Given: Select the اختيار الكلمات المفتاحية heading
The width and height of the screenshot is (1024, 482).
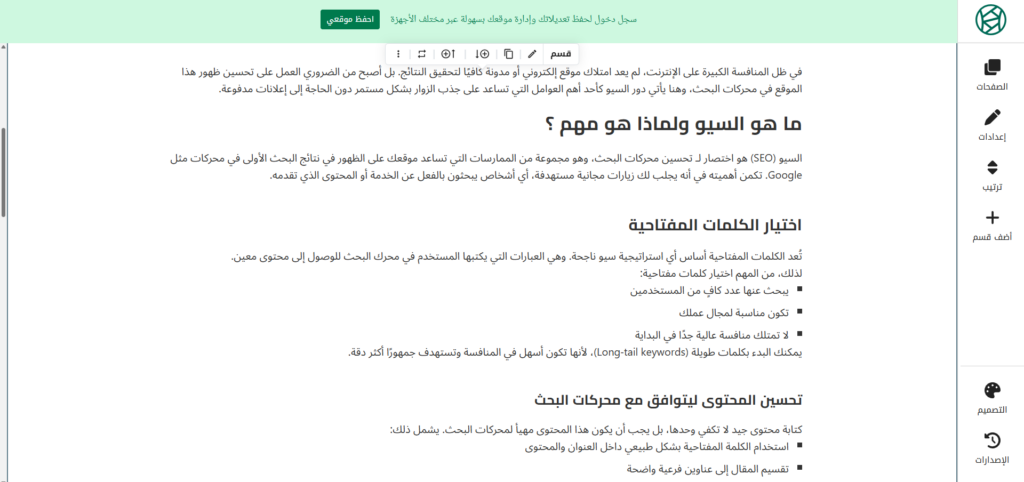Looking at the screenshot, I should click(x=713, y=224).
